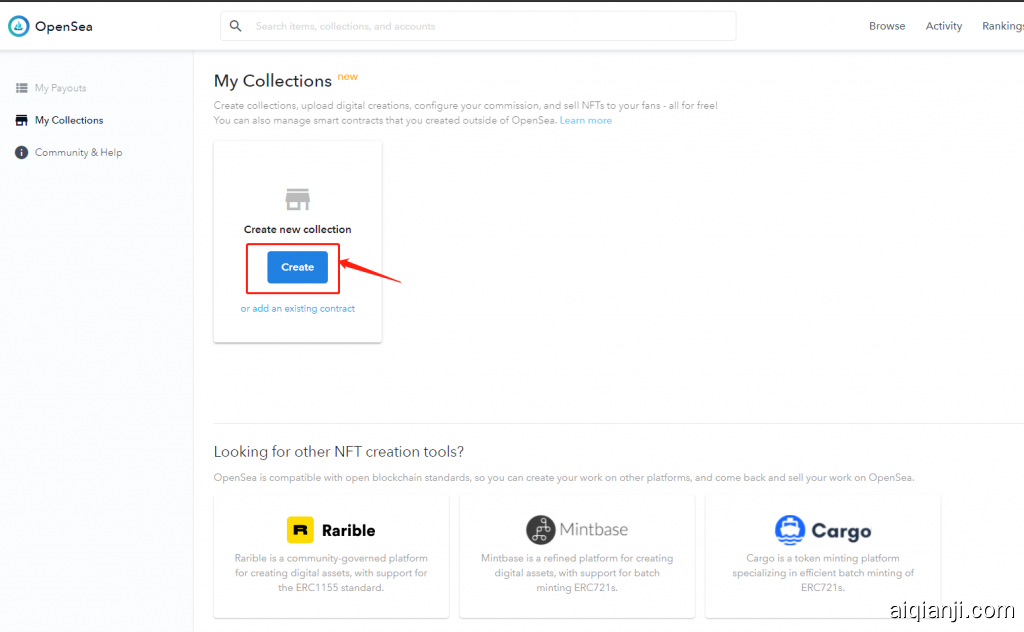Open Community & Help in the sidebar

click(x=78, y=152)
